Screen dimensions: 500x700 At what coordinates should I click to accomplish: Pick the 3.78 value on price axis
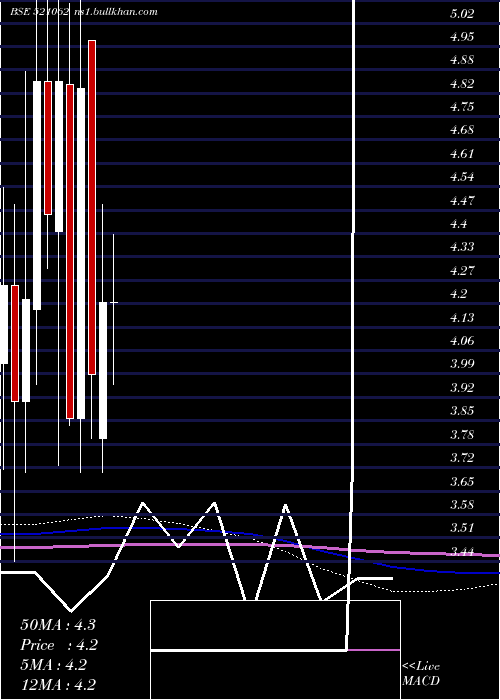coord(462,434)
